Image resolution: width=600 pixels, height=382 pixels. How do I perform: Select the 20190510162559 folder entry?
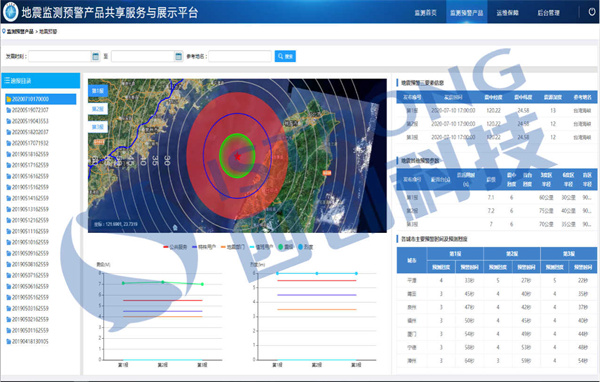coord(28,242)
